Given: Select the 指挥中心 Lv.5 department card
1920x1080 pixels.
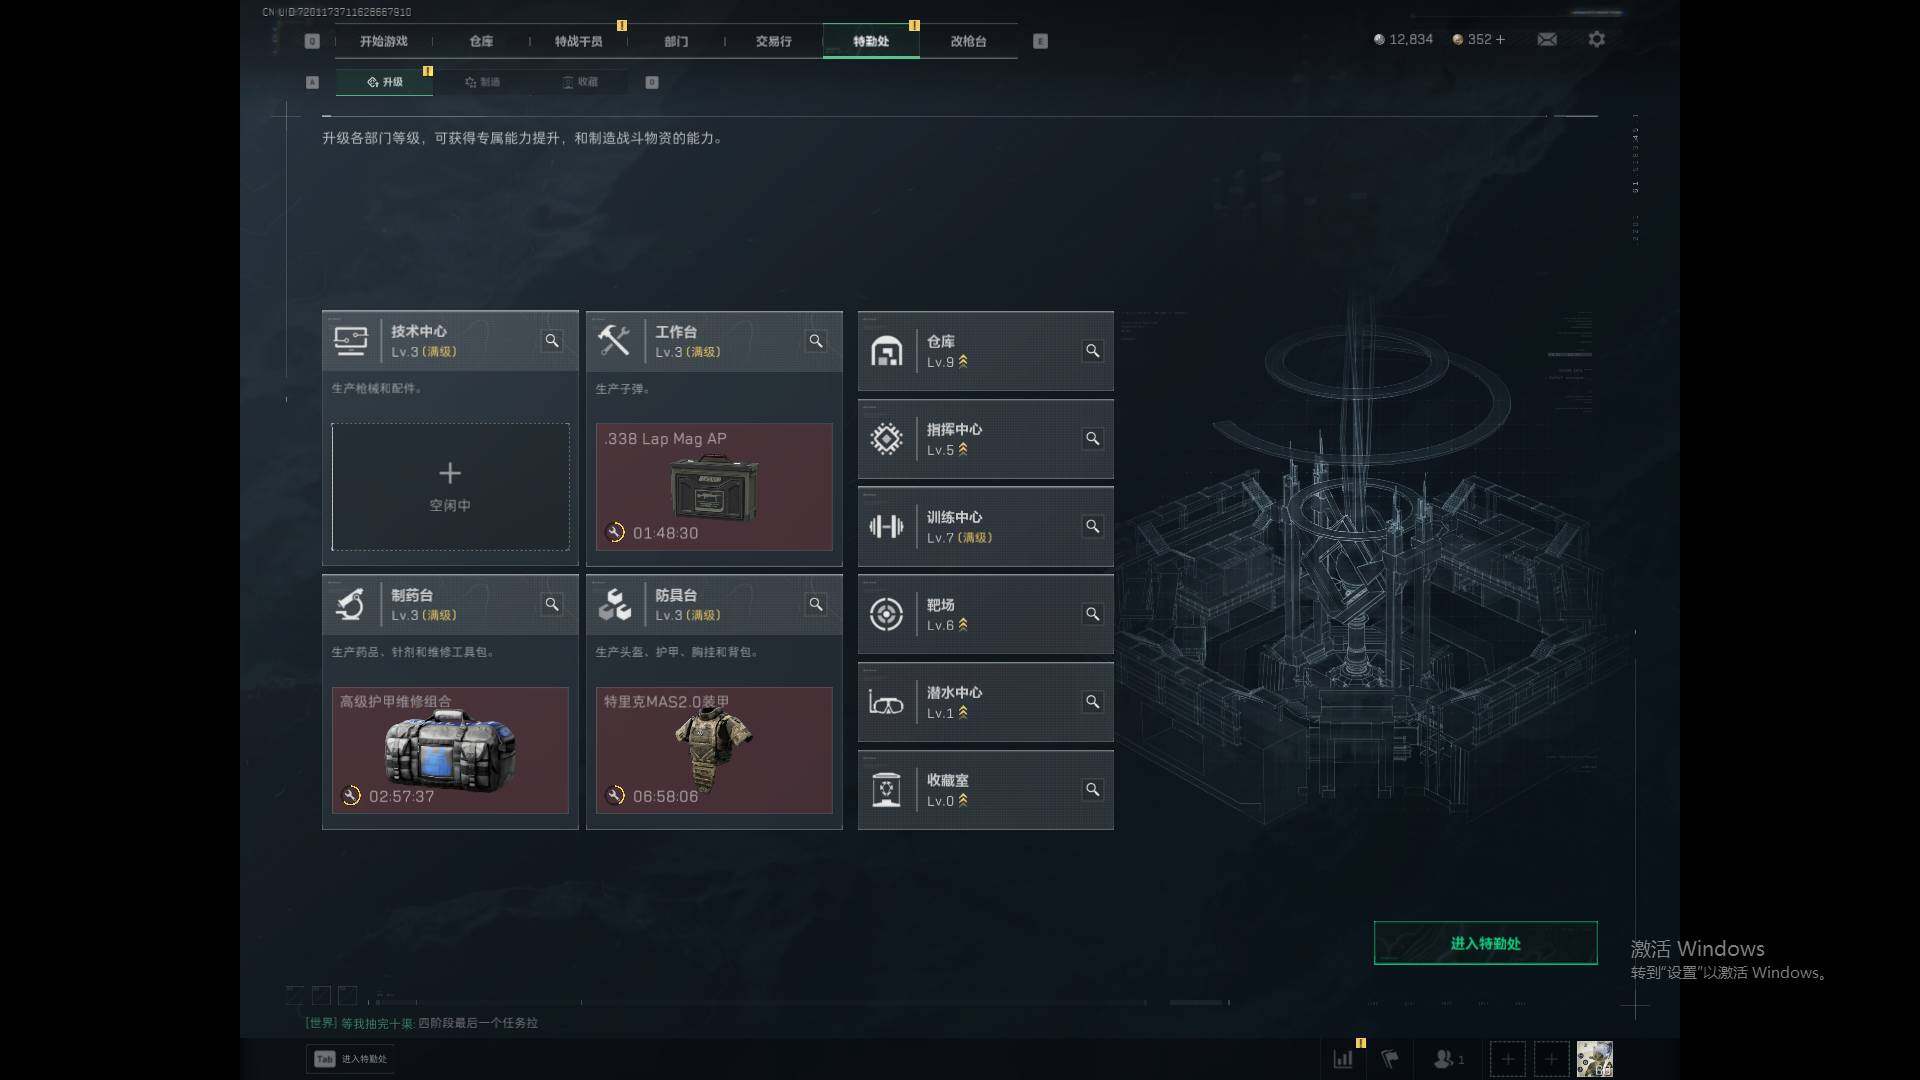Looking at the screenshot, I should 985,439.
